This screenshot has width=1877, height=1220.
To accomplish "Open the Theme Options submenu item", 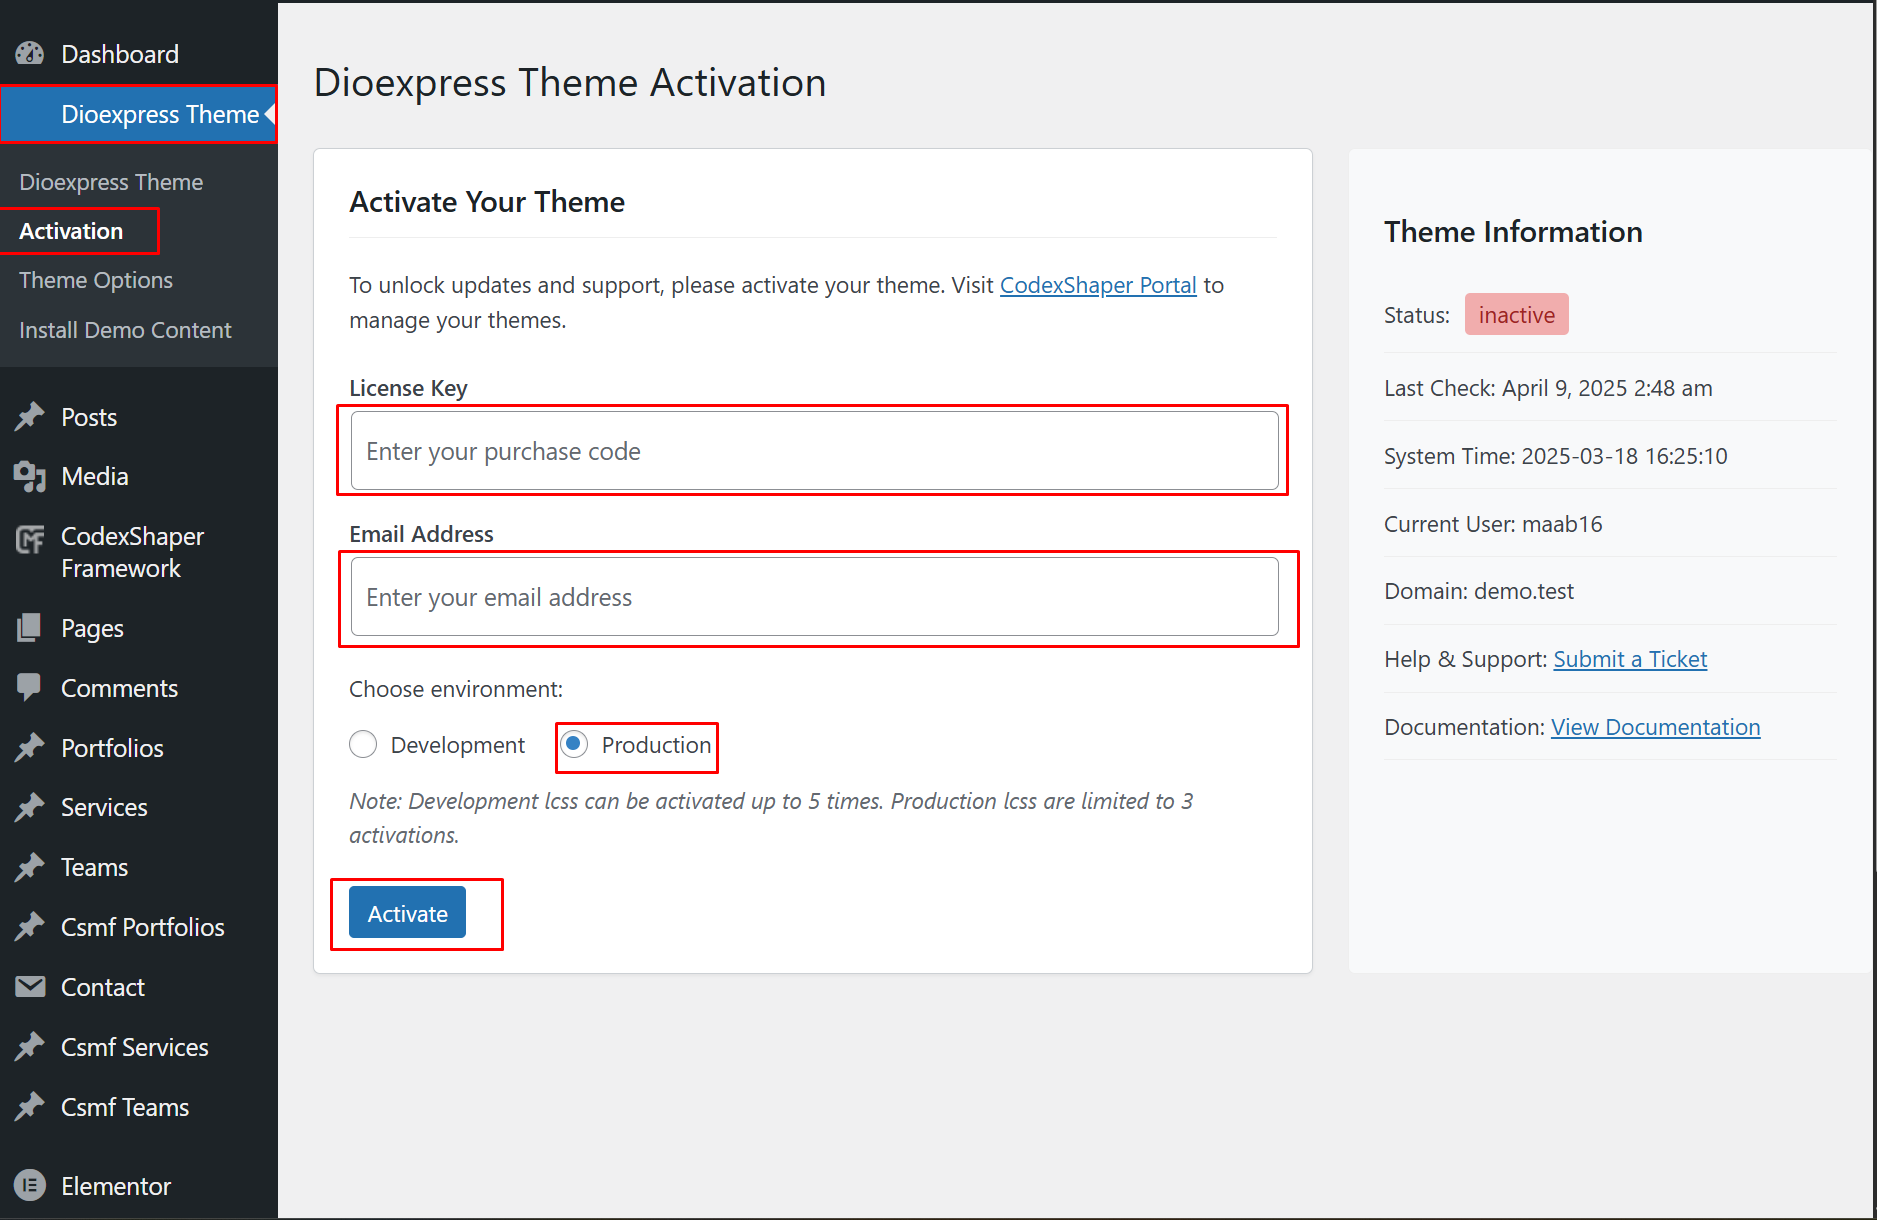I will (x=96, y=280).
